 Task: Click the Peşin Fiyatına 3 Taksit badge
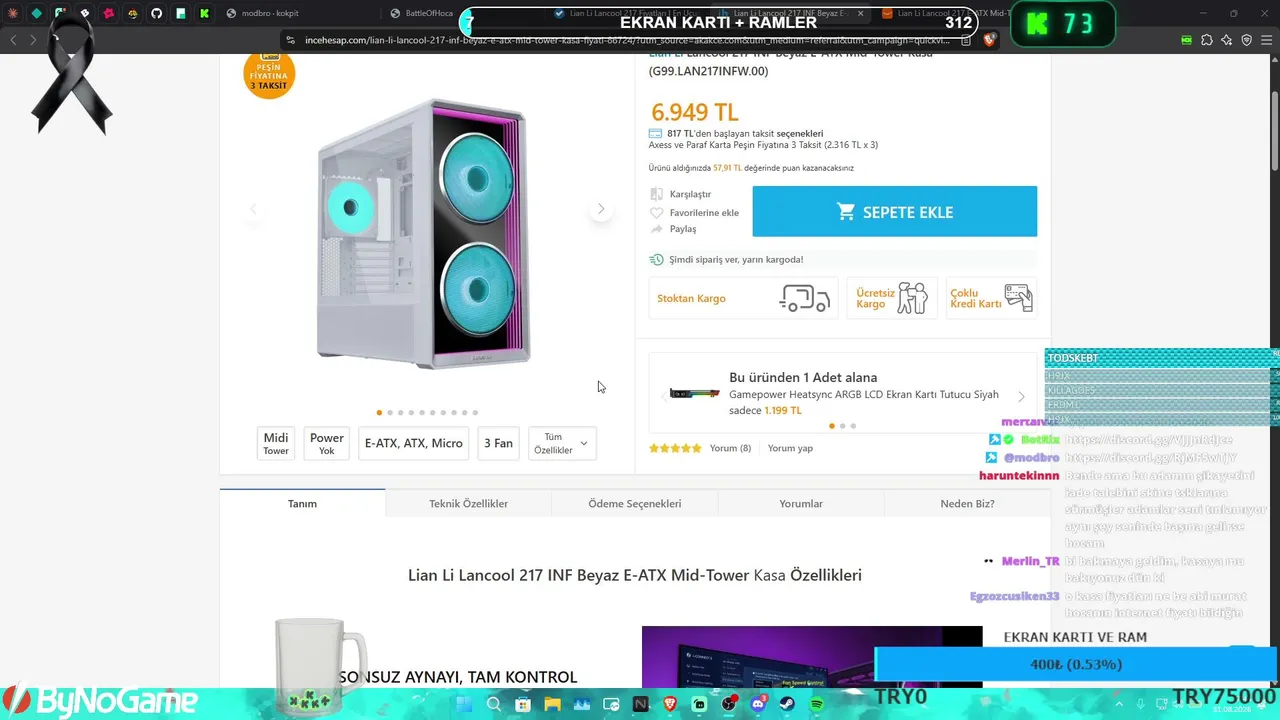[268, 74]
